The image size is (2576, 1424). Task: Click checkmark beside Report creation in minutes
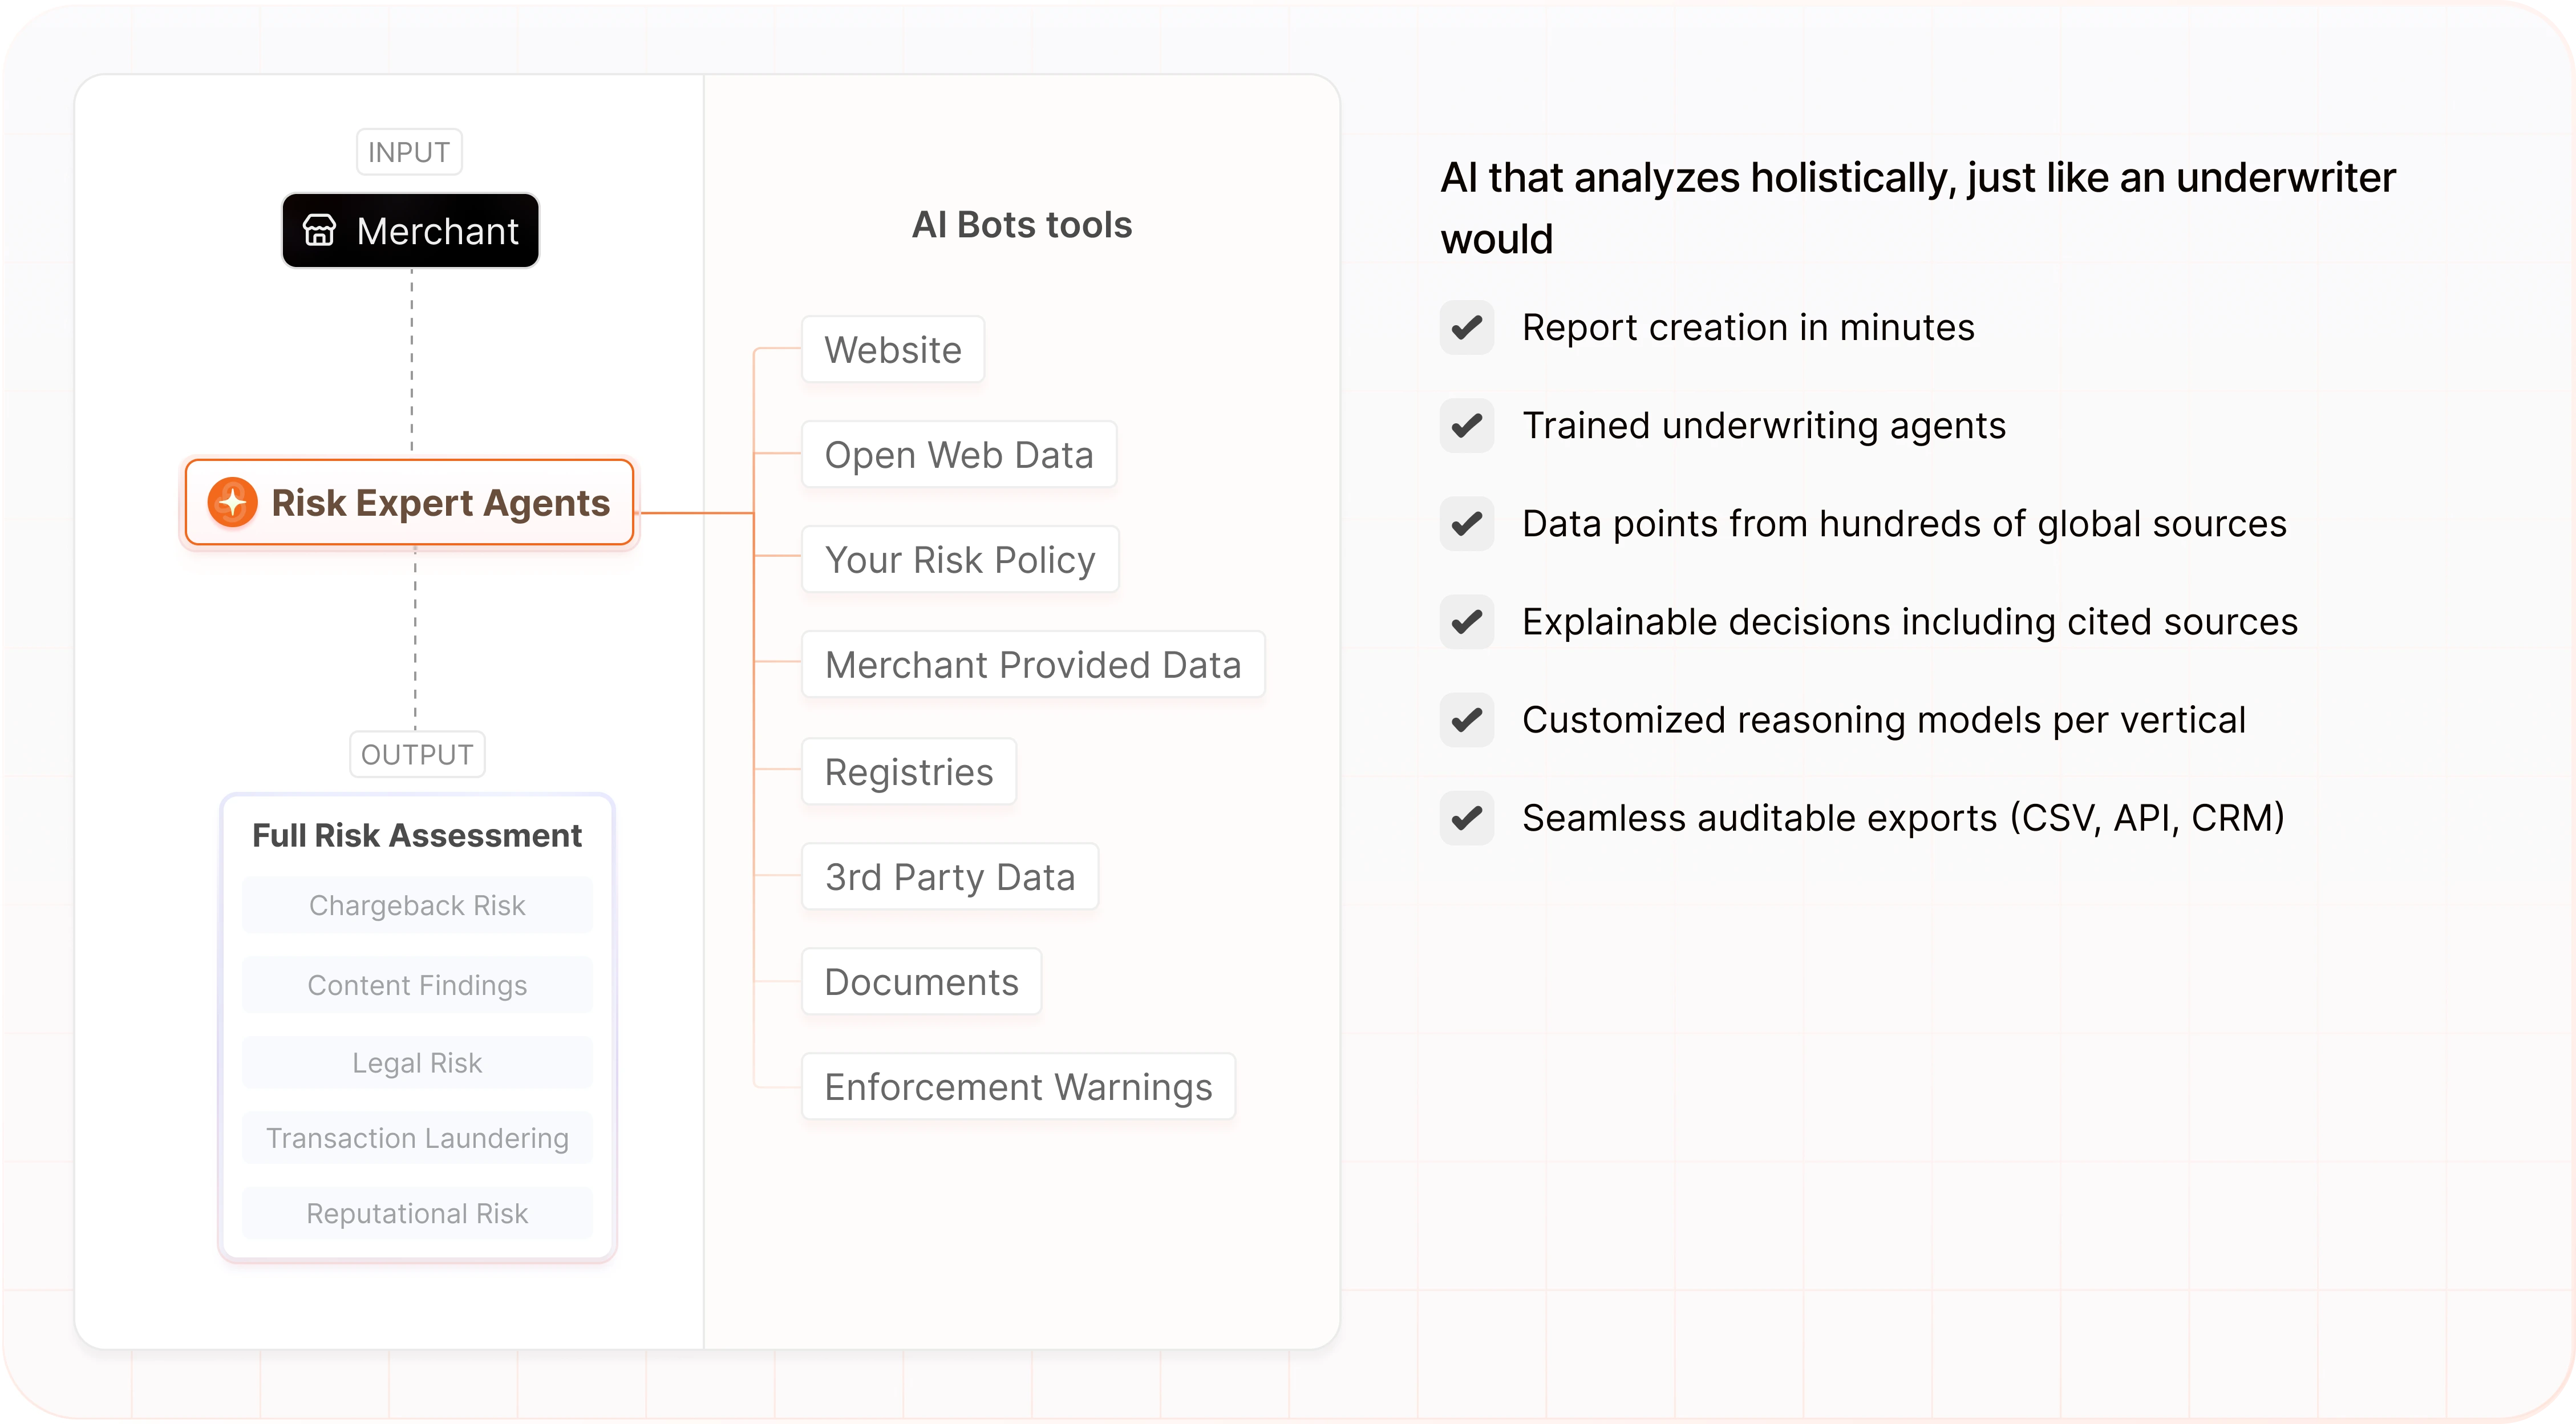[x=1467, y=327]
